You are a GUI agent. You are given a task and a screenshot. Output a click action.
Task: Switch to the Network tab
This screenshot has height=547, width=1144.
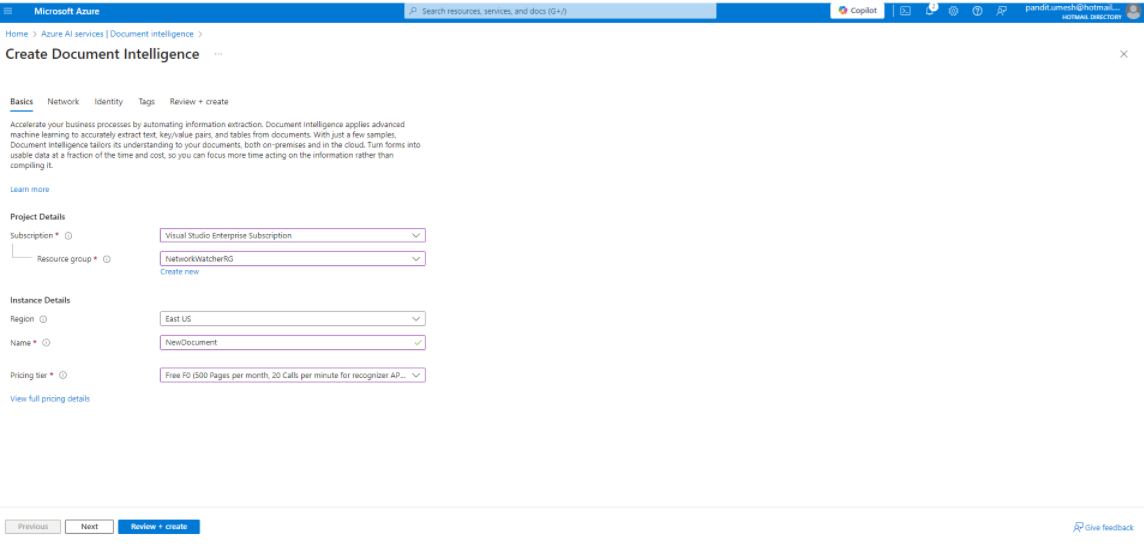pyautogui.click(x=63, y=101)
